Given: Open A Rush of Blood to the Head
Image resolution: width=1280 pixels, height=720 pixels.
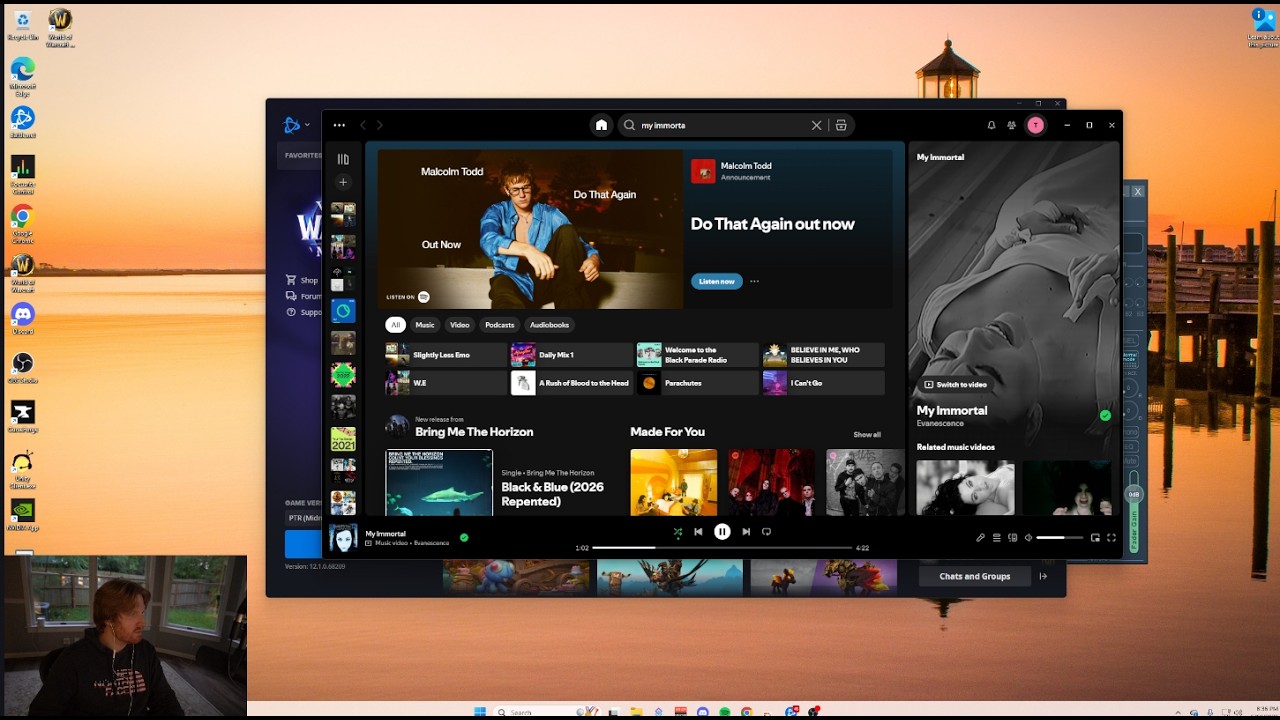Looking at the screenshot, I should tap(572, 383).
